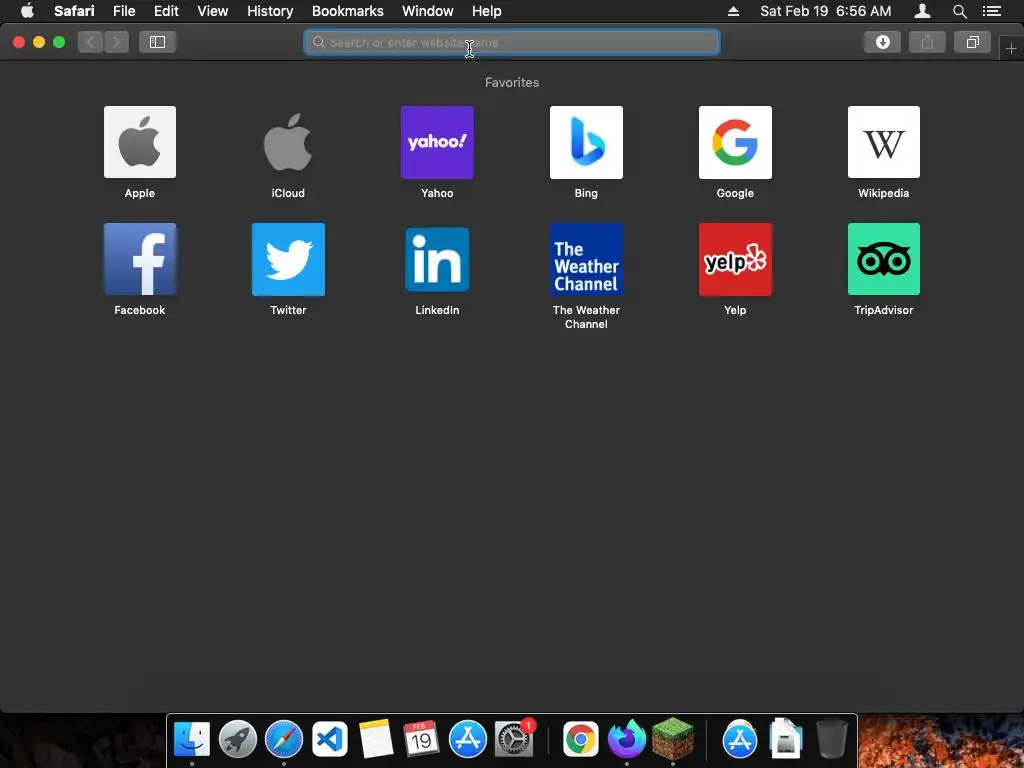The height and width of the screenshot is (768, 1024).
Task: Open the Wikipedia favorite tile
Action: pyautogui.click(x=884, y=142)
